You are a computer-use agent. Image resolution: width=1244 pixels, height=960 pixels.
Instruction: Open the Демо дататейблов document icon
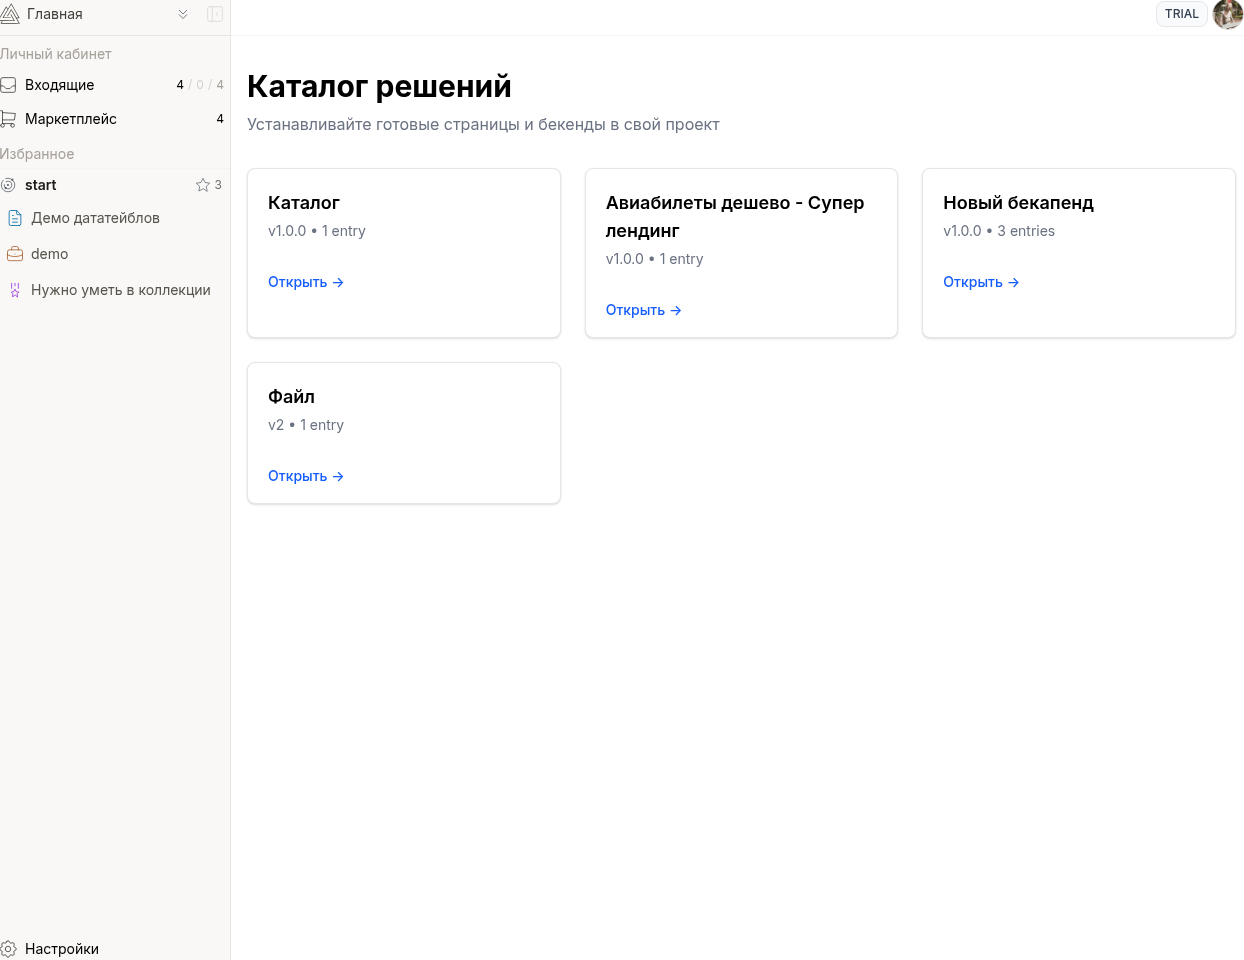coord(15,218)
